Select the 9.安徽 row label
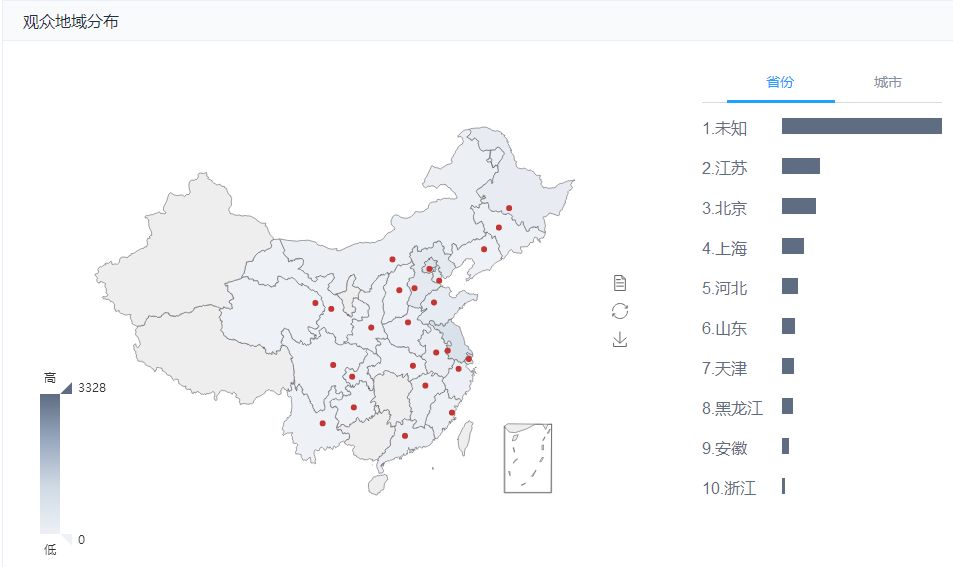 pos(724,448)
